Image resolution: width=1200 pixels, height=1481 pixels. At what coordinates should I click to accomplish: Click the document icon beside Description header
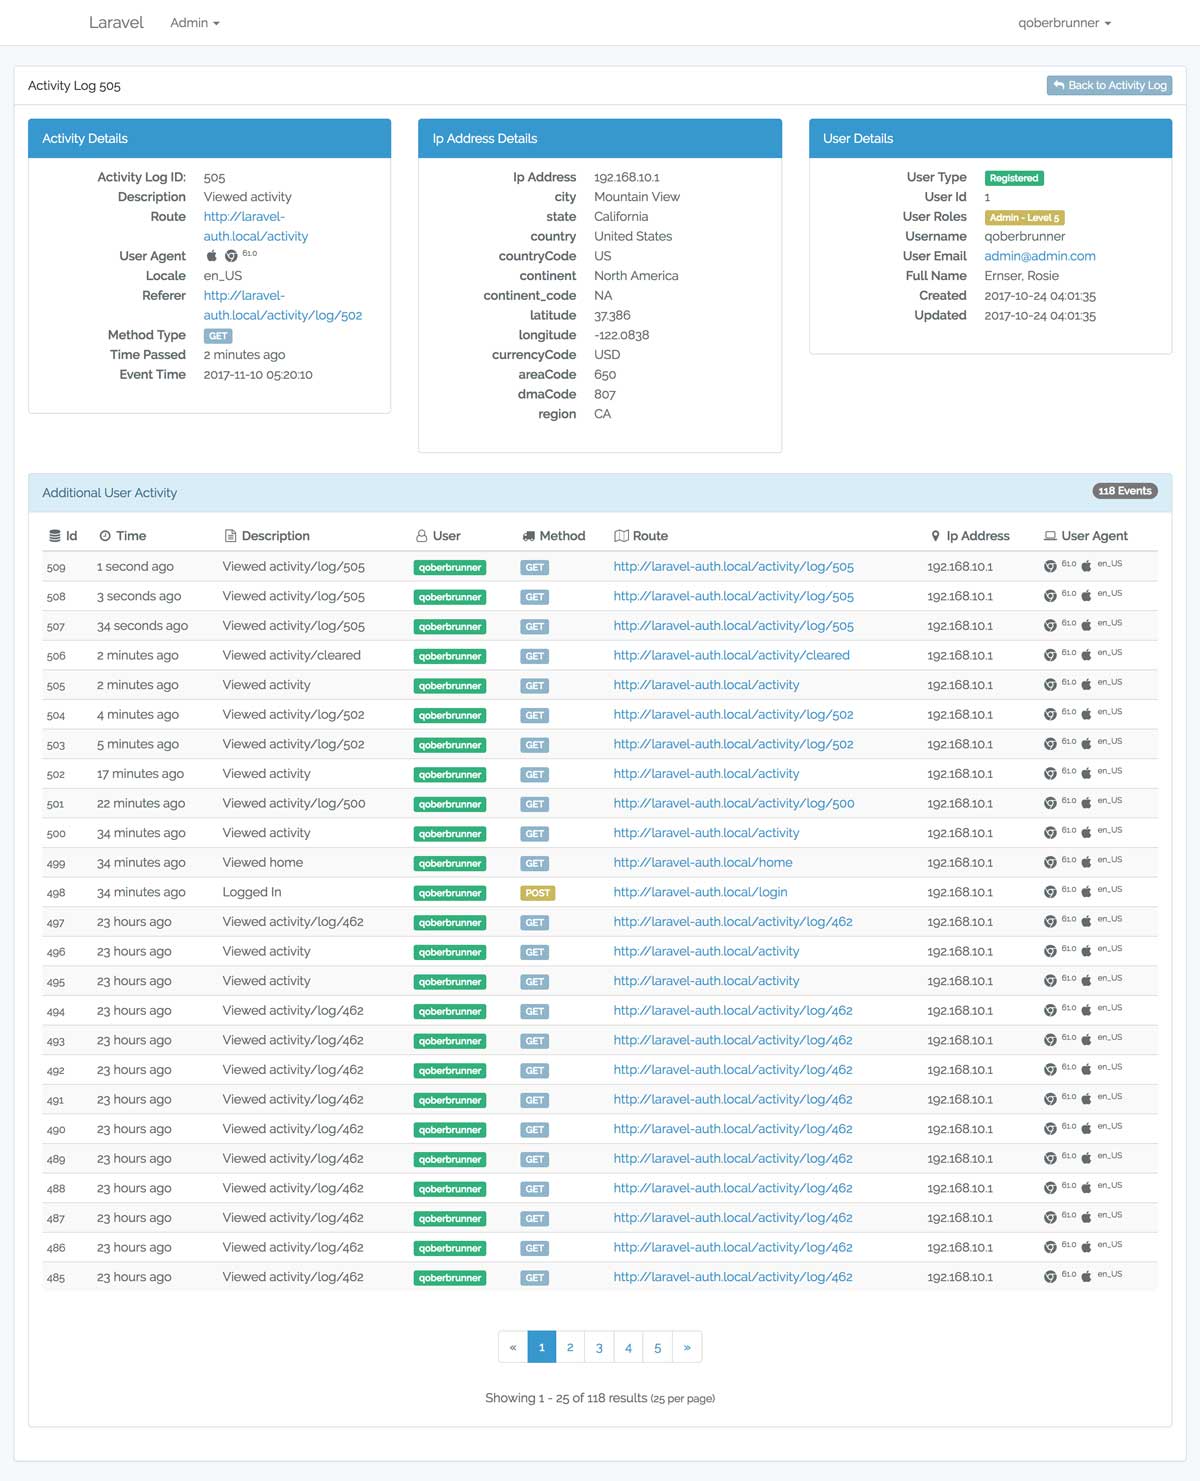click(x=231, y=536)
